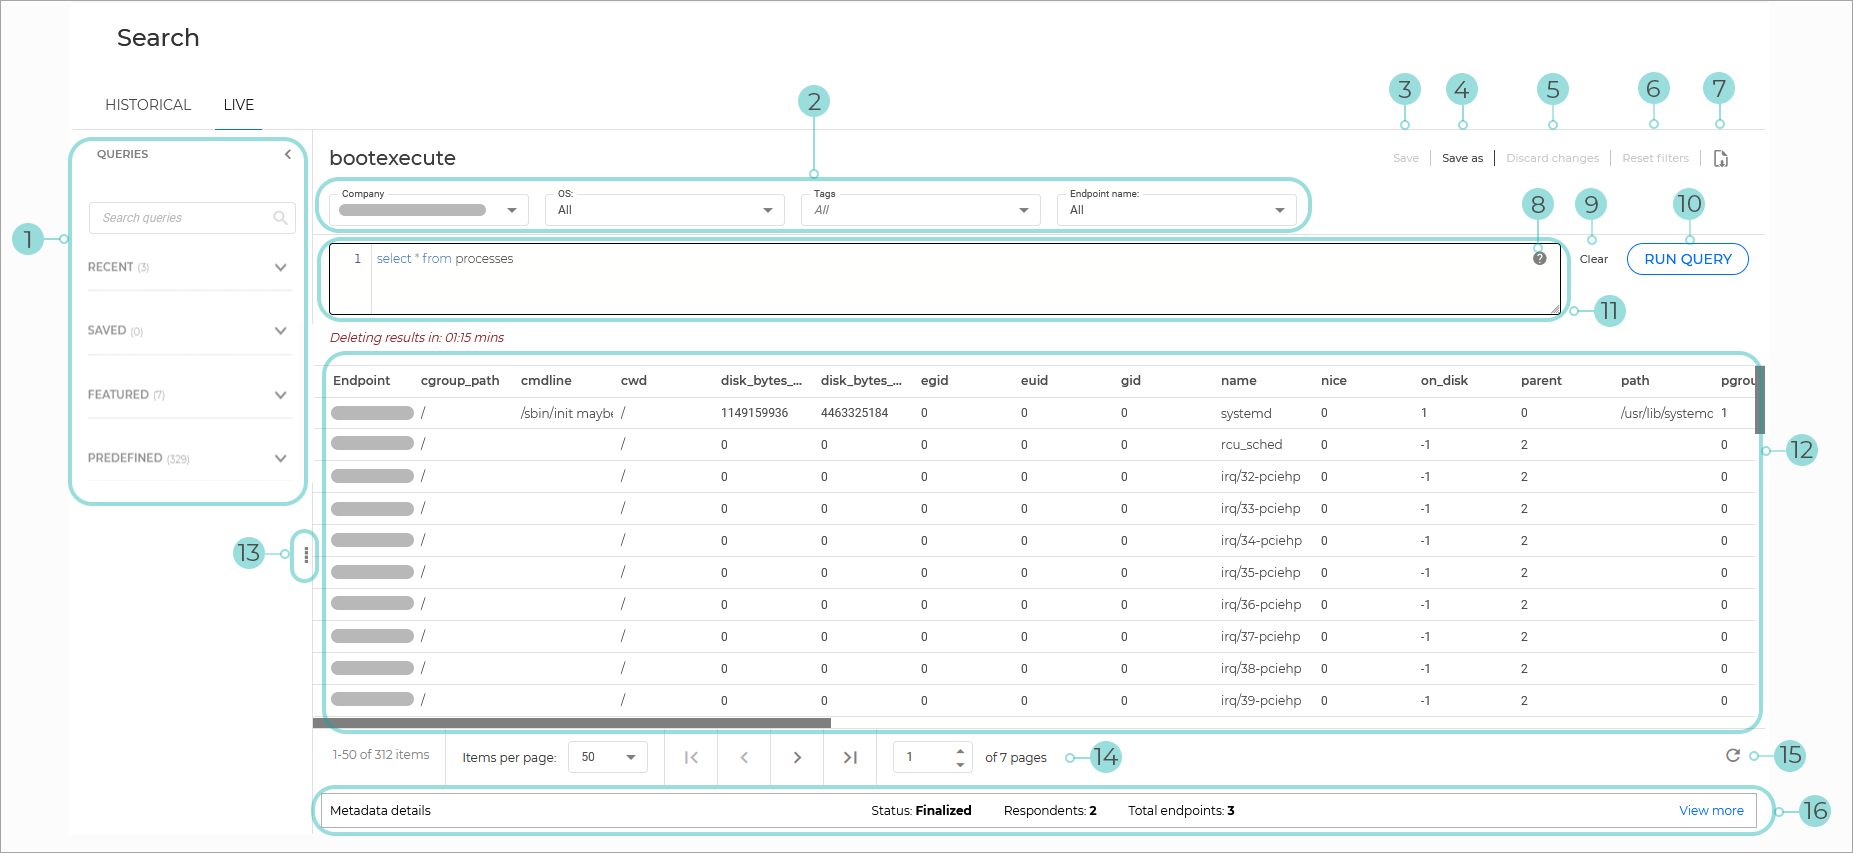Select the irq/35-pciehp cell
This screenshot has height=853, width=1853.
1260,573
